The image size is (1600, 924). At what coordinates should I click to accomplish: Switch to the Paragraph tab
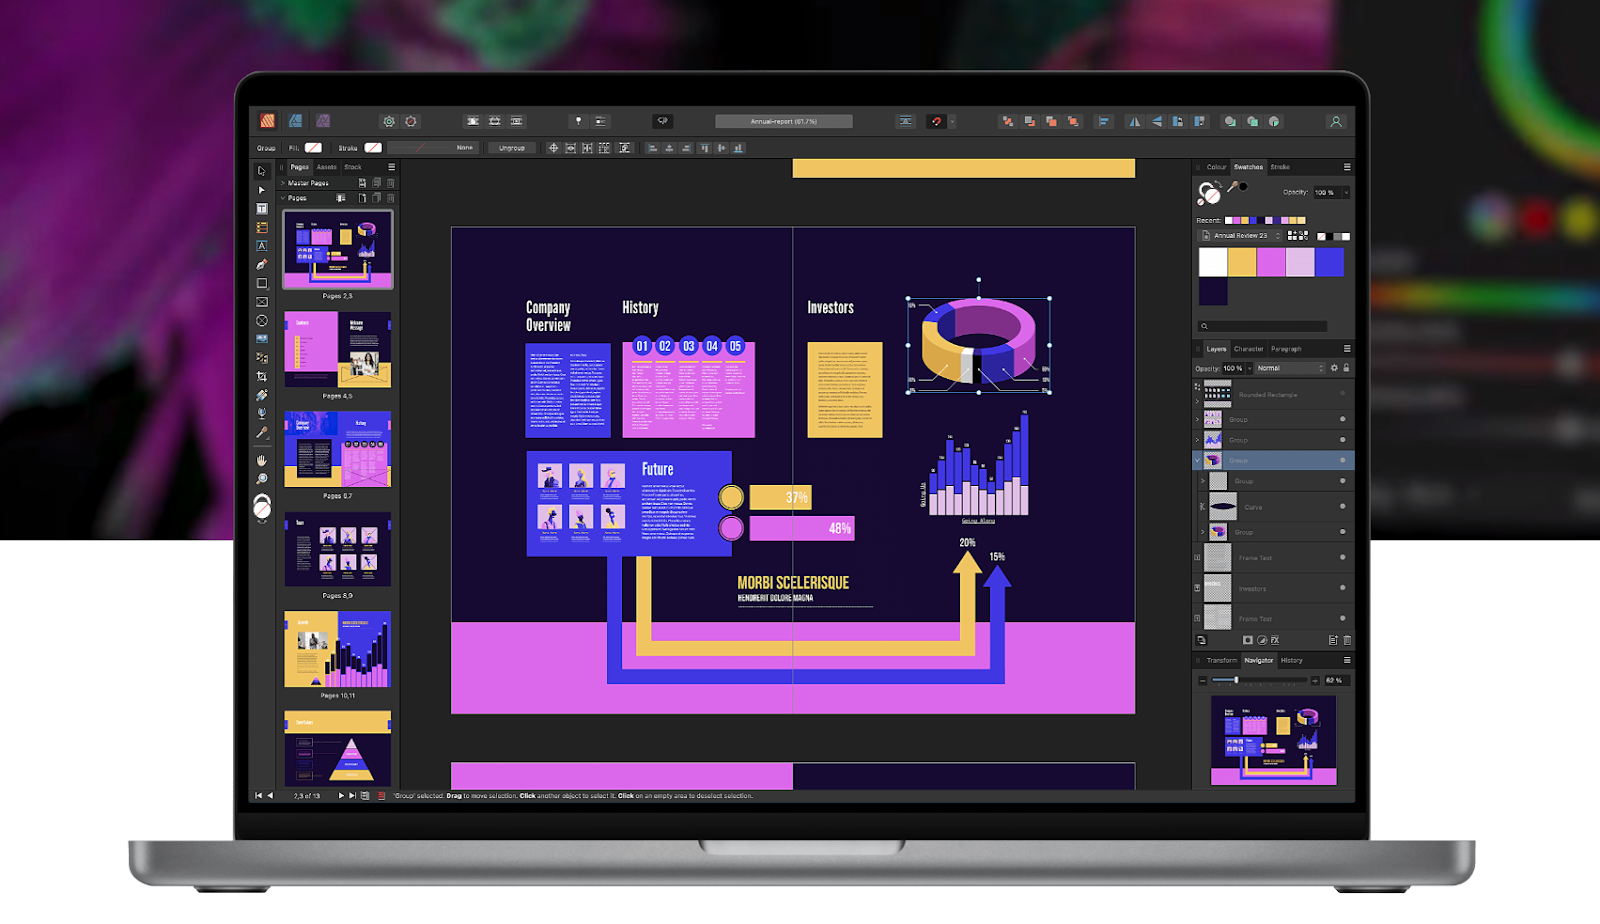pyautogui.click(x=1286, y=349)
